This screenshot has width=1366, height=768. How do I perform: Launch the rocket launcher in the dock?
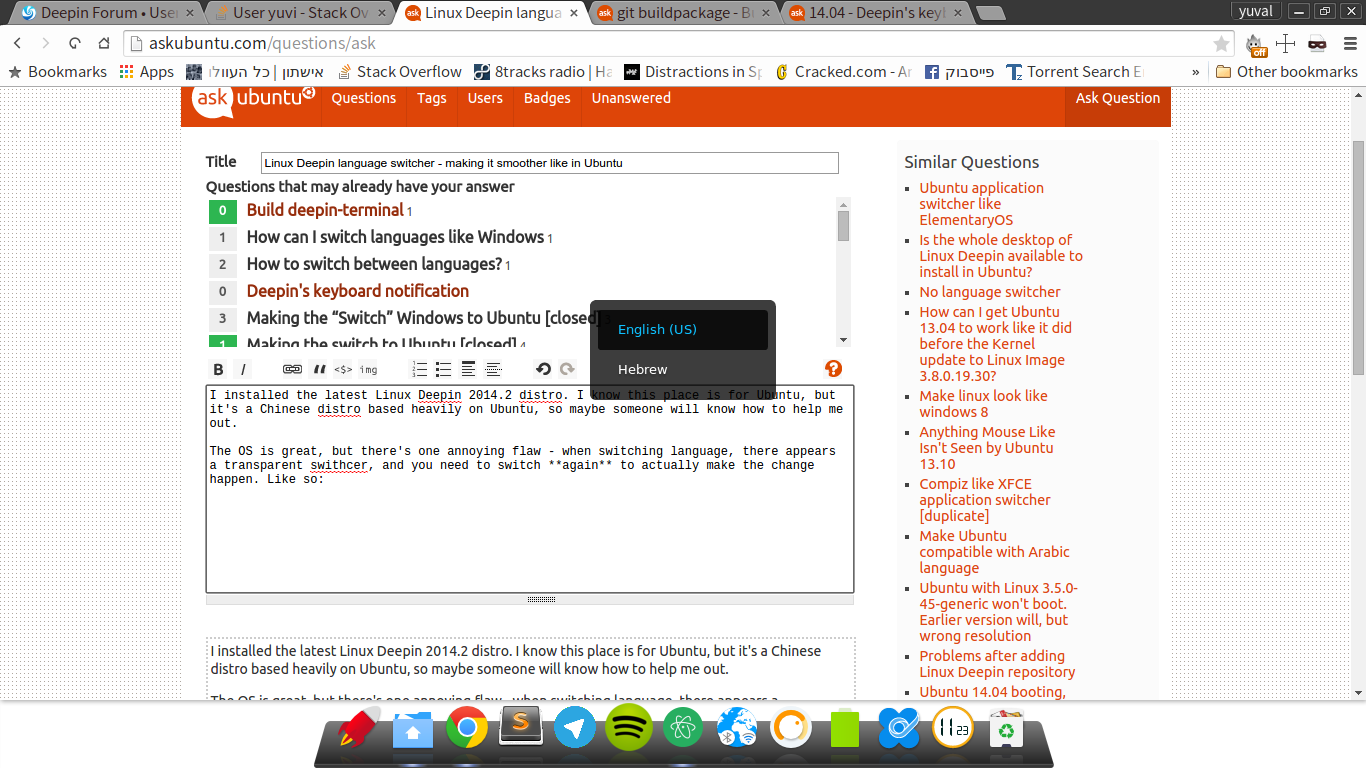point(357,730)
